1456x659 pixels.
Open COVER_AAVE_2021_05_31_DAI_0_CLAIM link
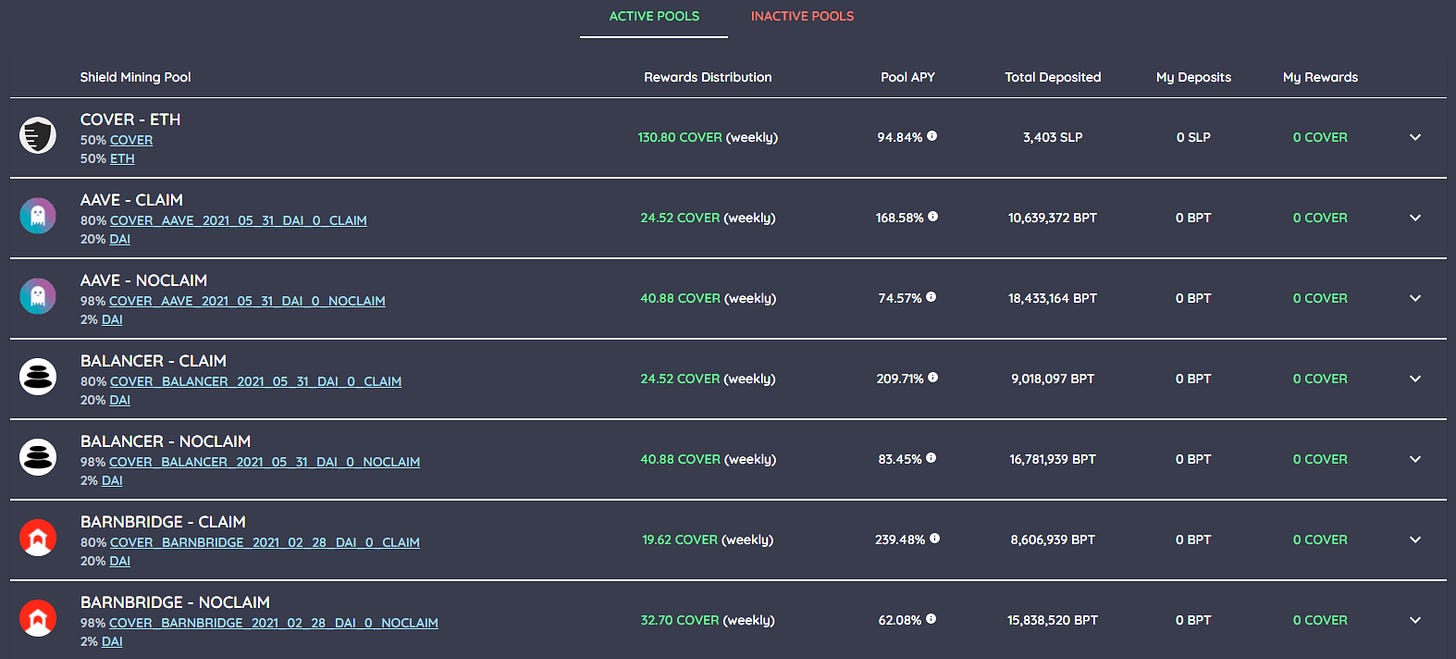tap(238, 220)
